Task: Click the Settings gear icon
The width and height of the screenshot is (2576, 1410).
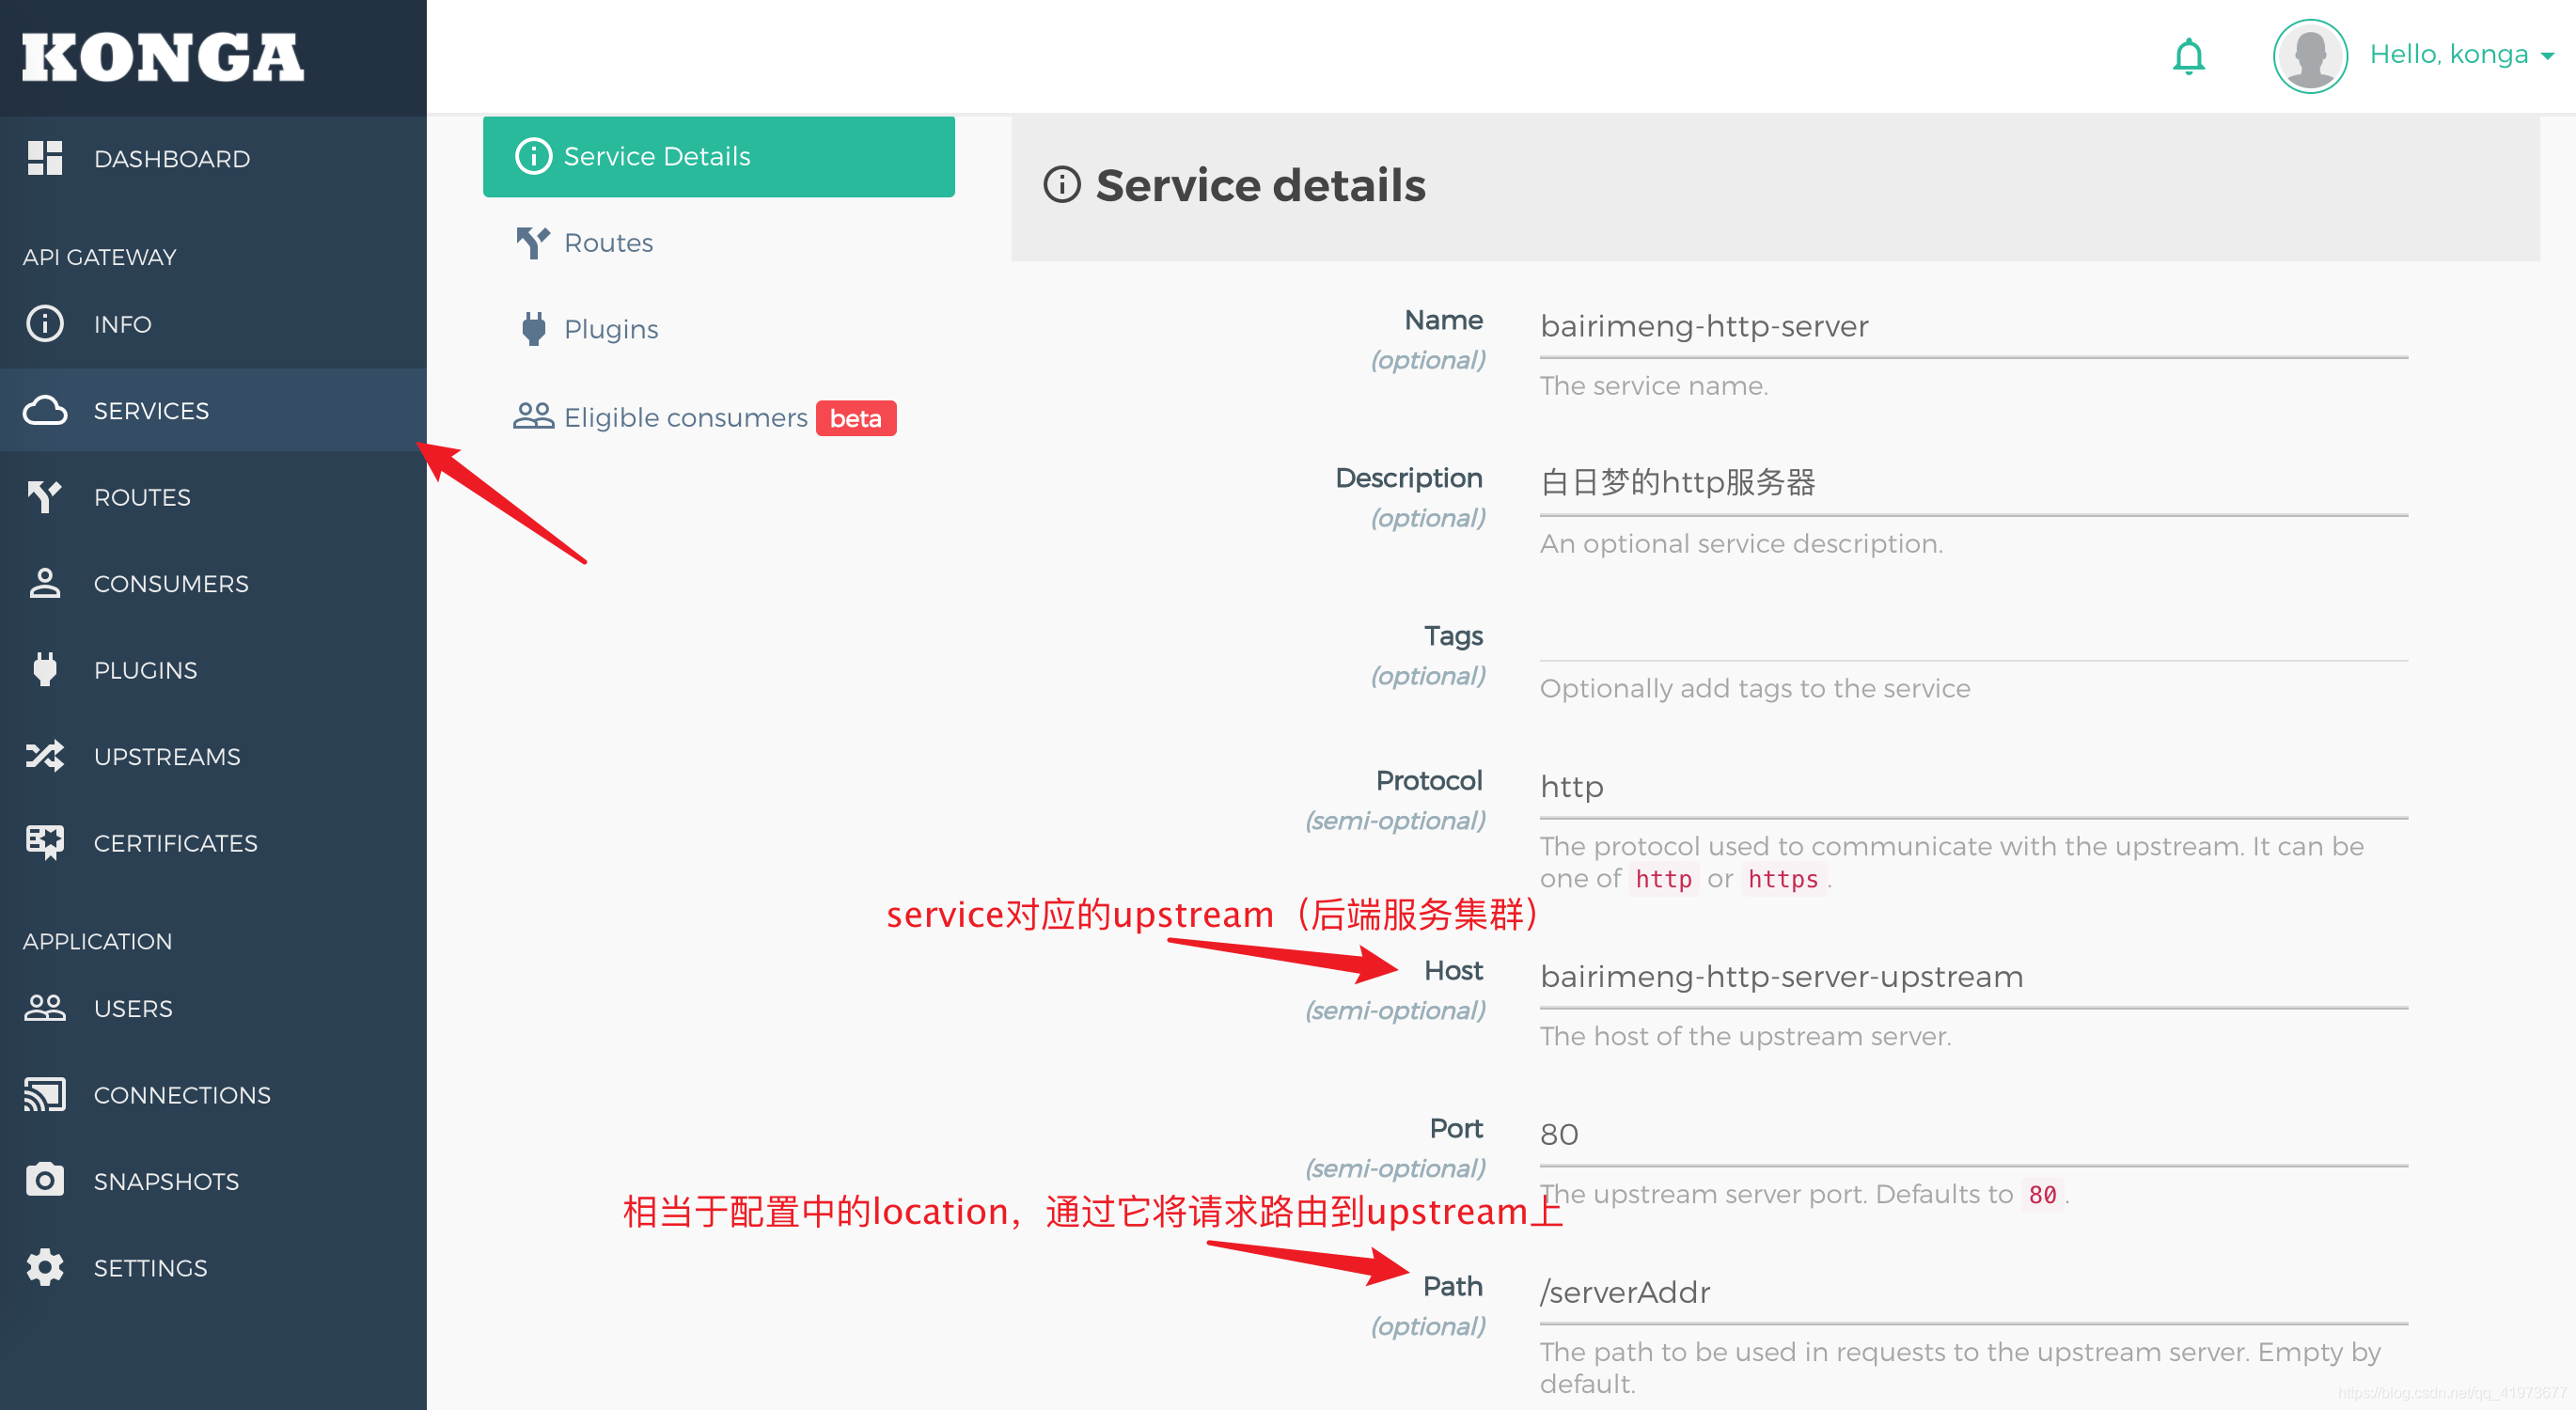Action: [45, 1267]
